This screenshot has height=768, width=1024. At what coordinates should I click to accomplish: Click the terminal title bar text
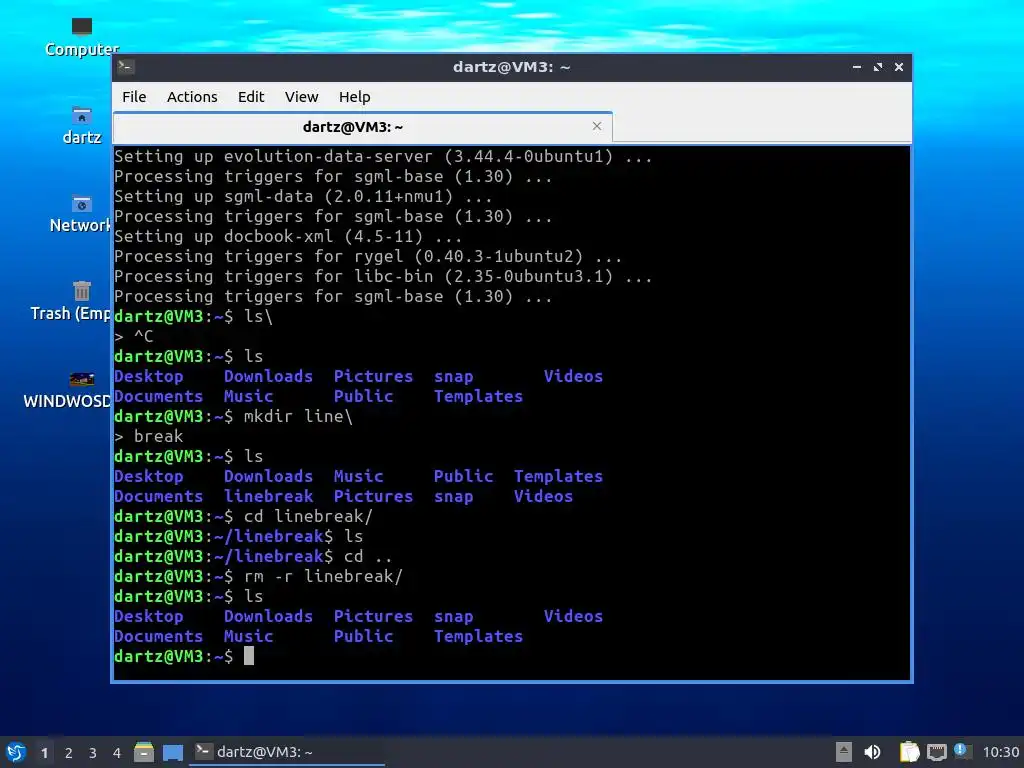click(x=511, y=67)
